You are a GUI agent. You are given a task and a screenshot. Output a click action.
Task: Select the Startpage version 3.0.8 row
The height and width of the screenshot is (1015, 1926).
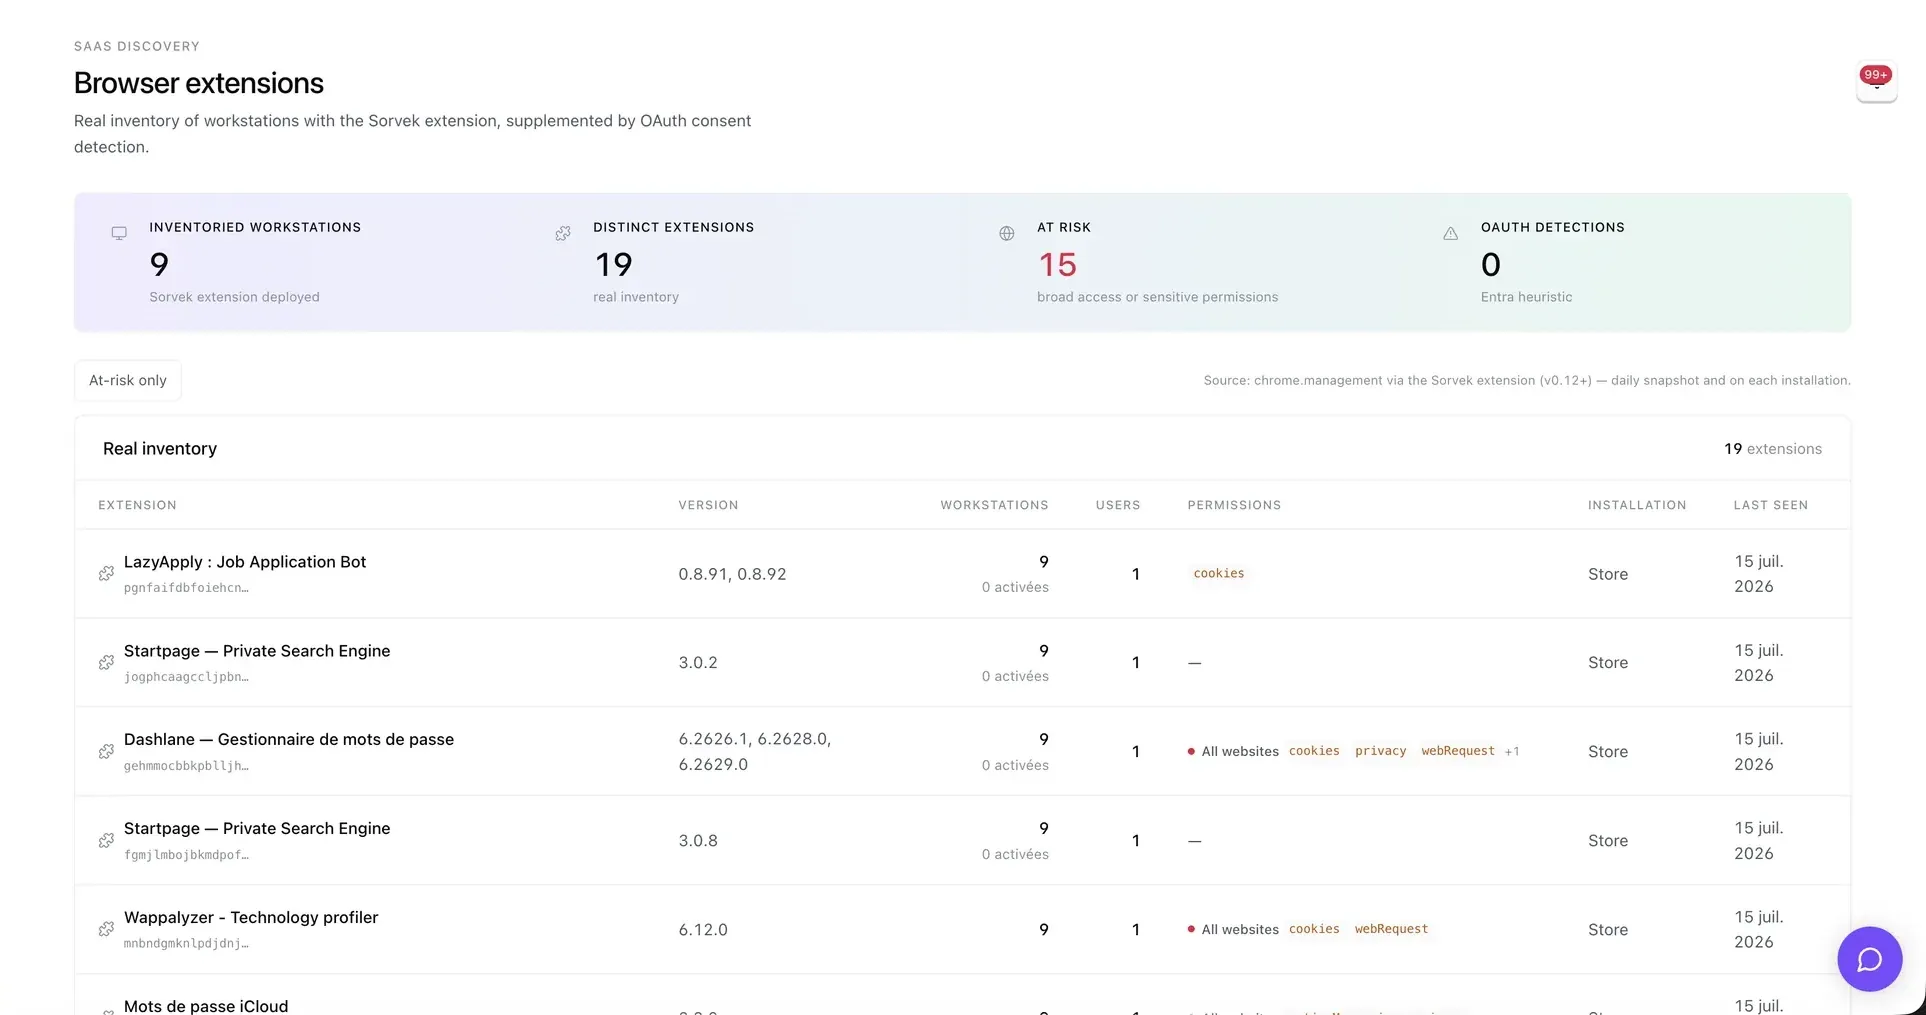point(962,840)
